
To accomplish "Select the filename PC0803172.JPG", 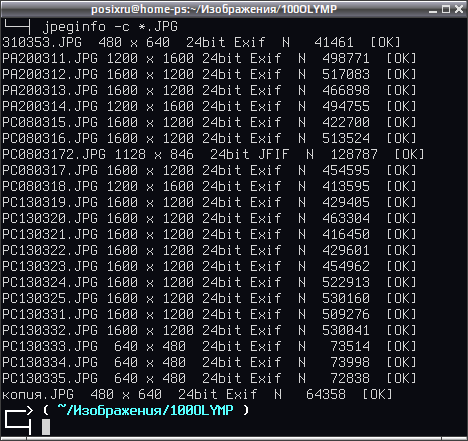I will (x=54, y=154).
